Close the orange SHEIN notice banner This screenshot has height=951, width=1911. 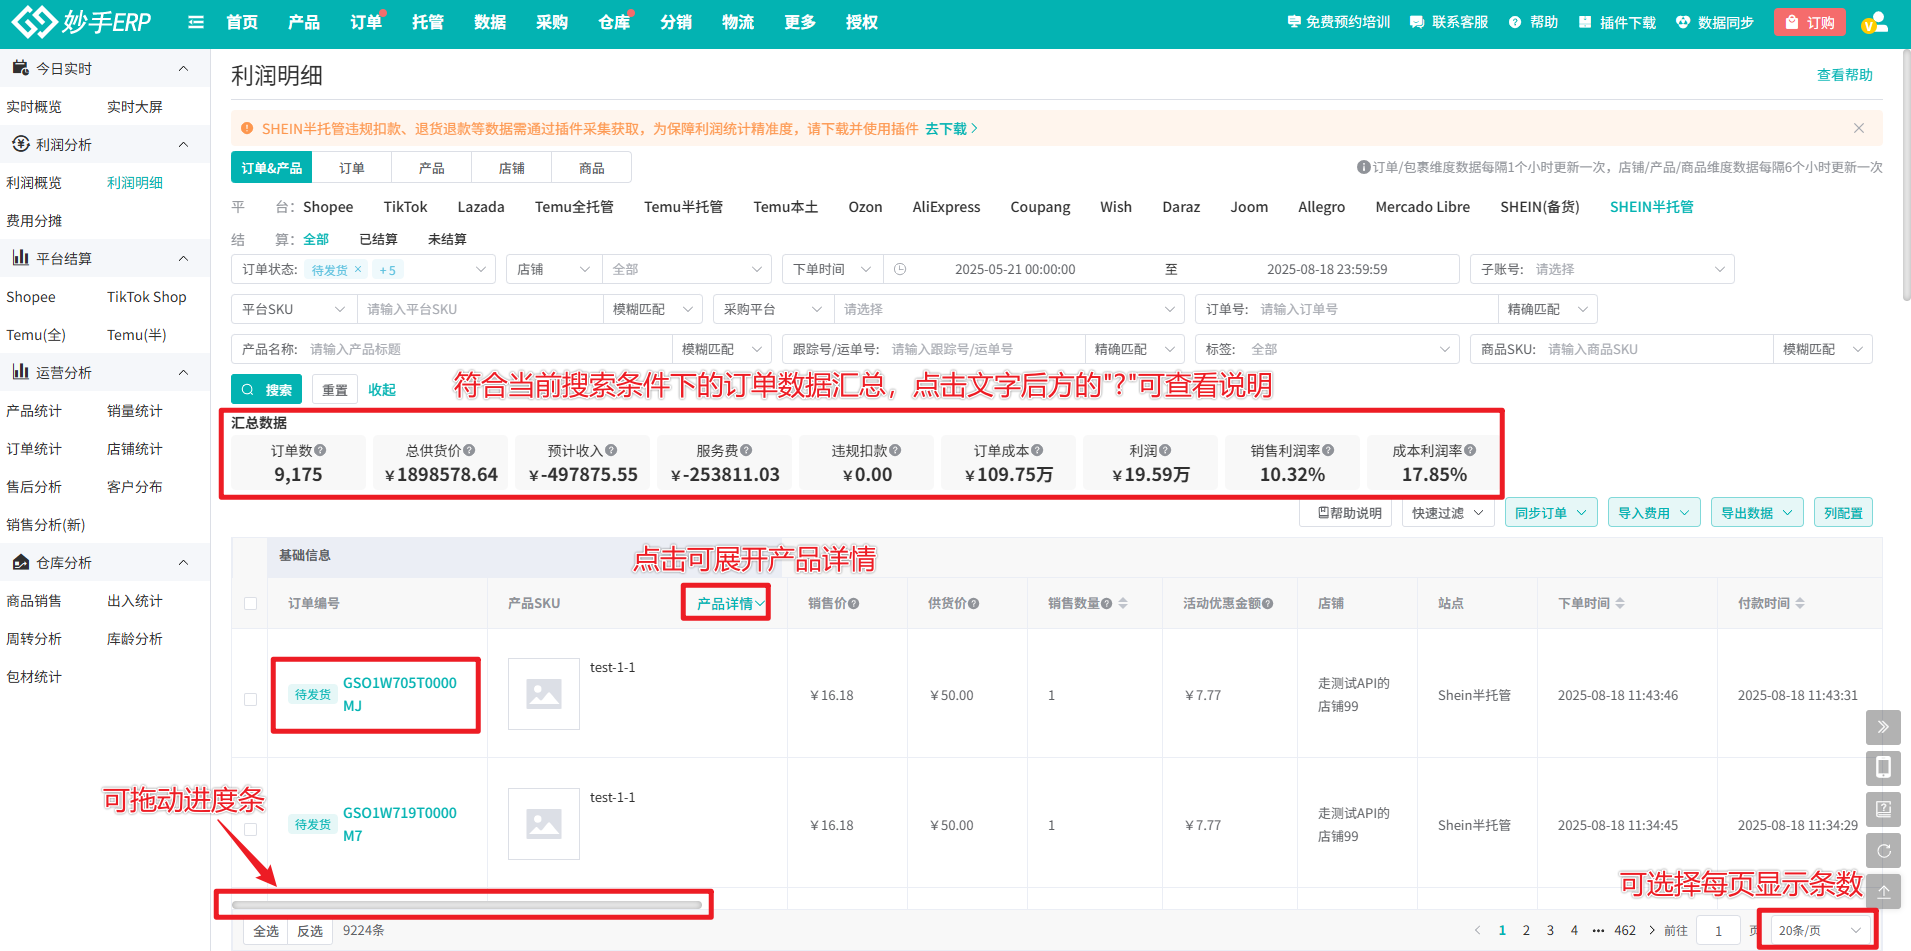1858,128
